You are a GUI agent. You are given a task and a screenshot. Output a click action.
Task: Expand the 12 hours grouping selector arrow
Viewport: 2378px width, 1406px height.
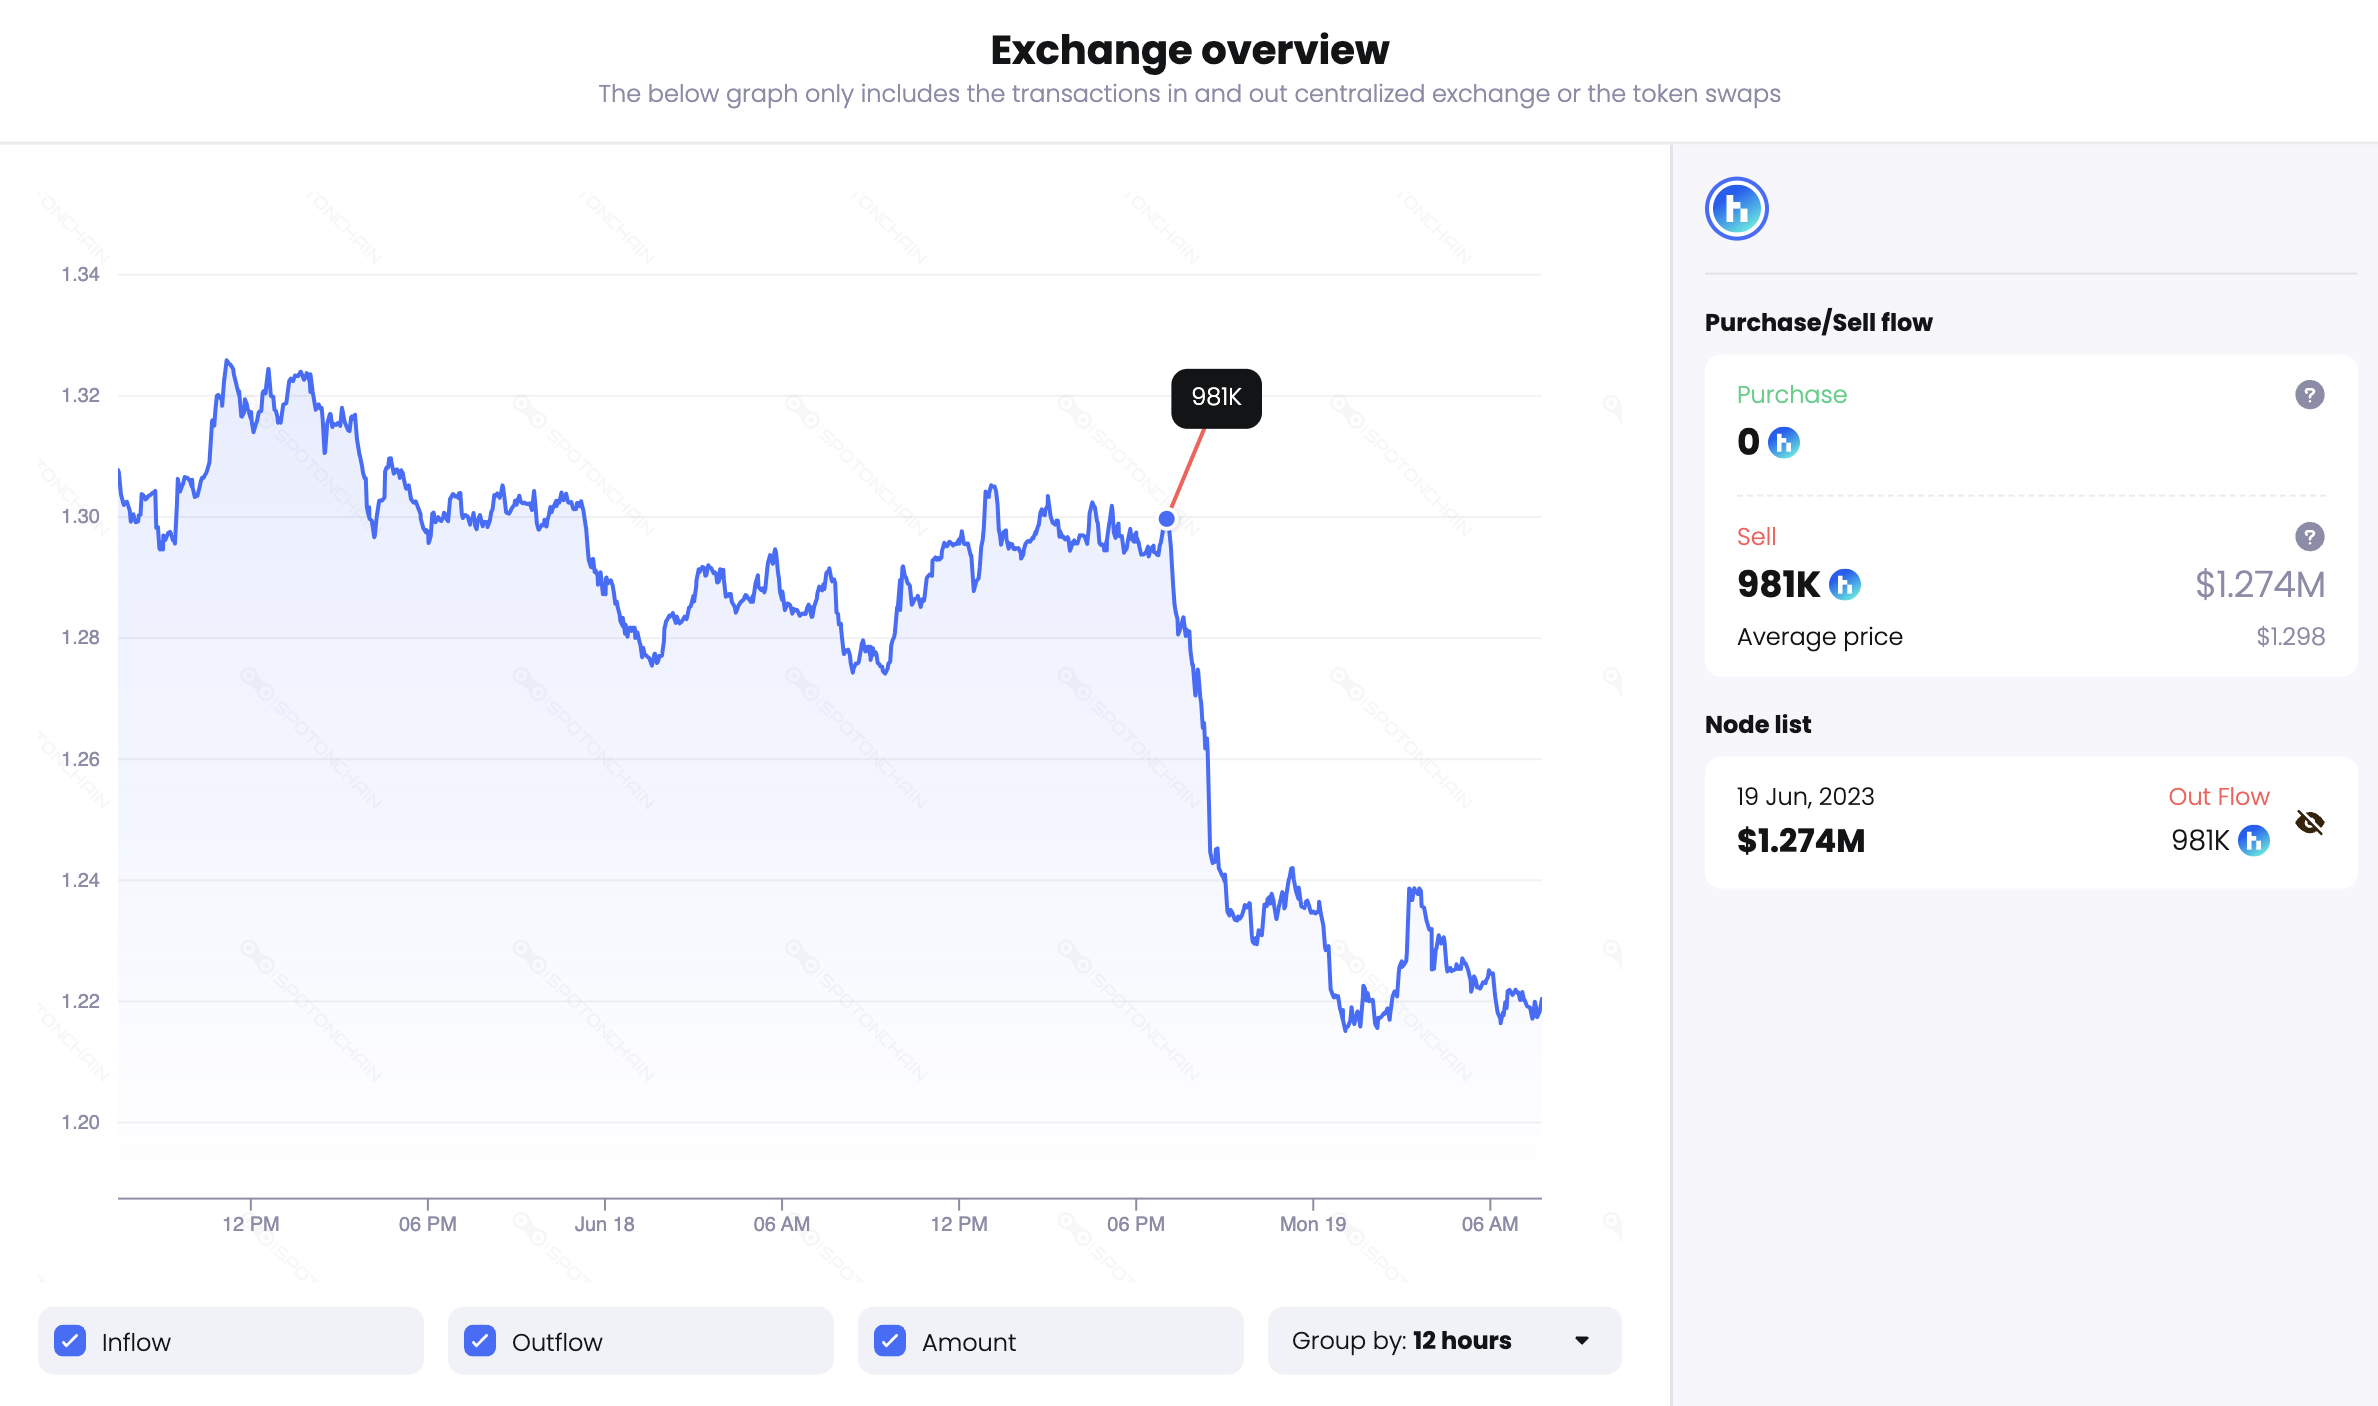click(x=1581, y=1341)
